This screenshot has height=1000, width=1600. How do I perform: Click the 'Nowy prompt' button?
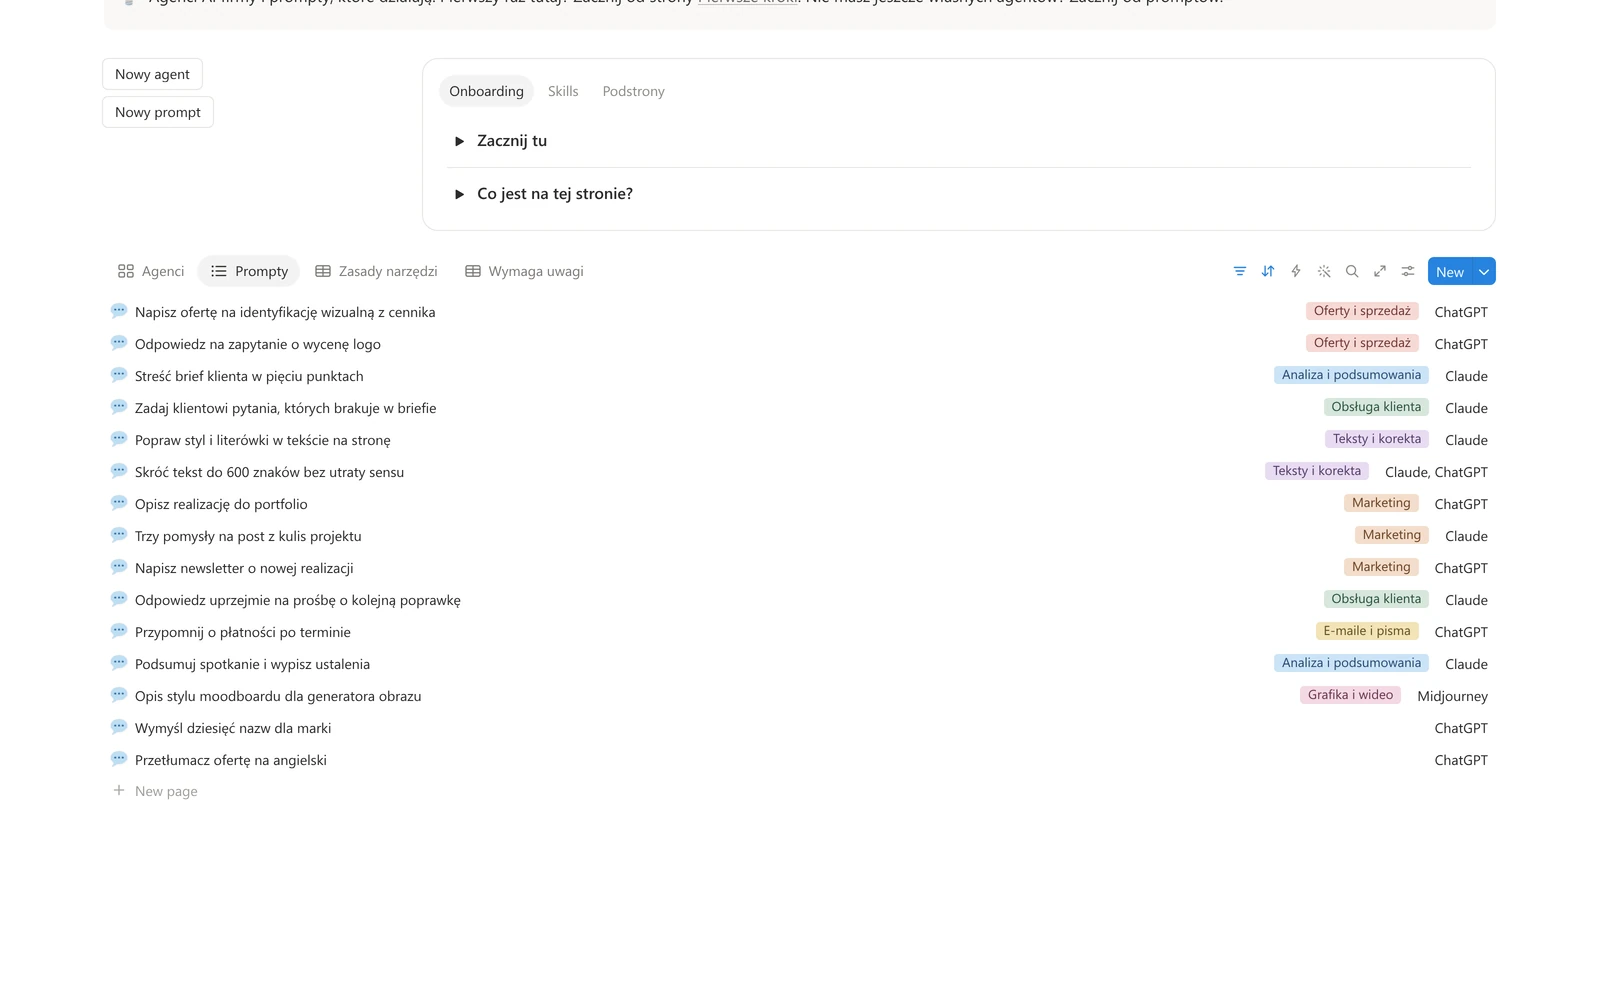tap(158, 112)
